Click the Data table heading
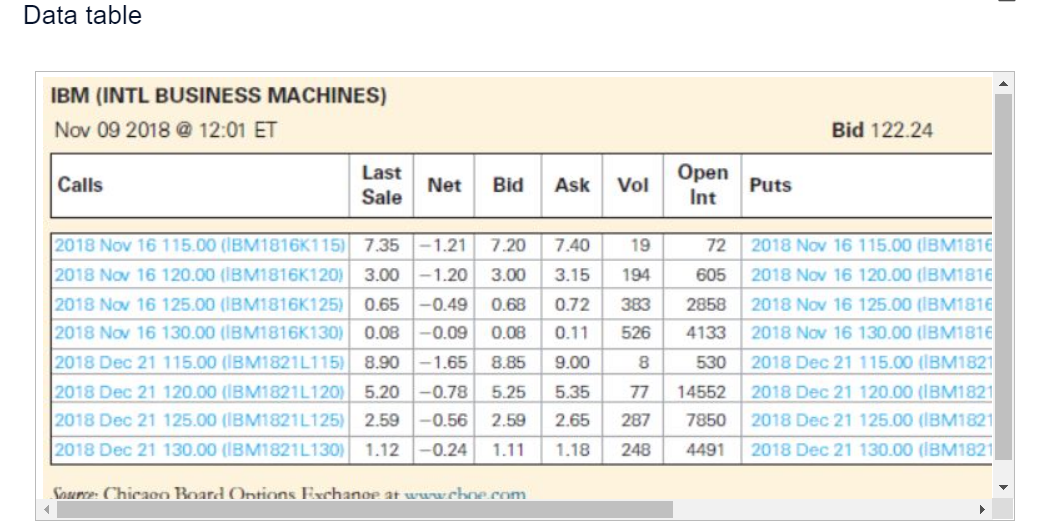 tap(82, 15)
